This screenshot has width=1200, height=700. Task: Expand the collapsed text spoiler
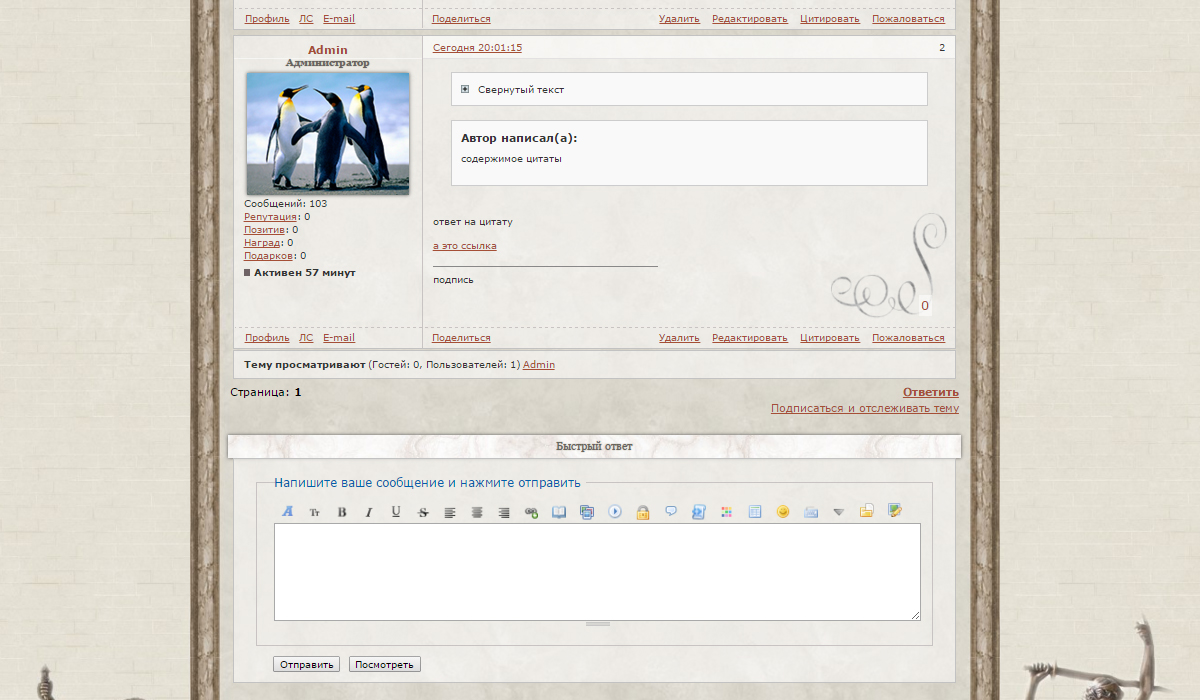[x=465, y=89]
